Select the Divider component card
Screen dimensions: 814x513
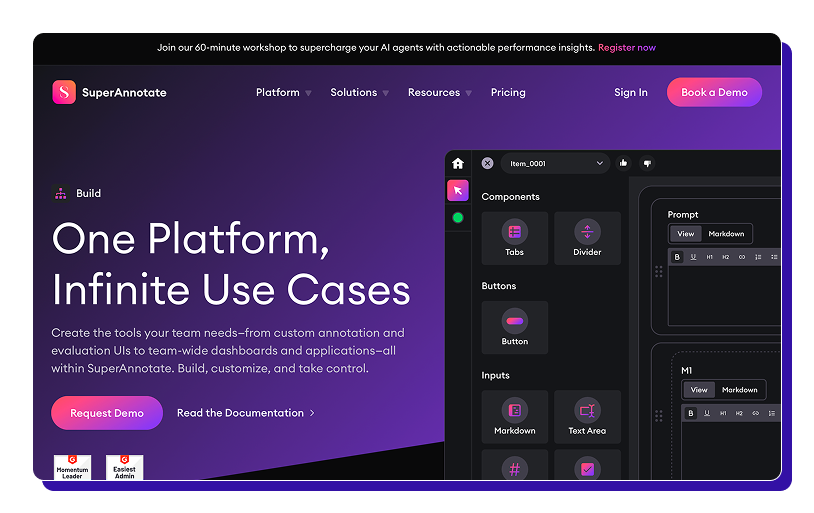coord(587,238)
